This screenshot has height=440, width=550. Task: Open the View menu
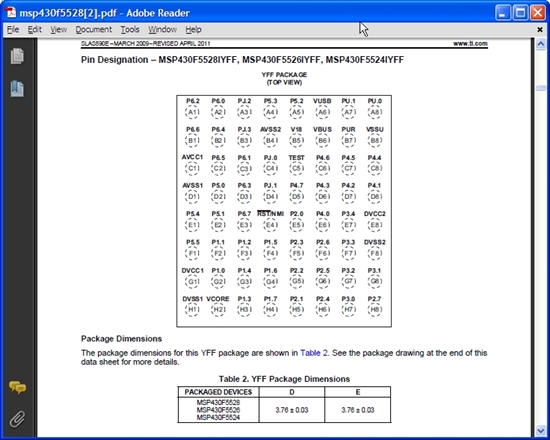pos(58,29)
